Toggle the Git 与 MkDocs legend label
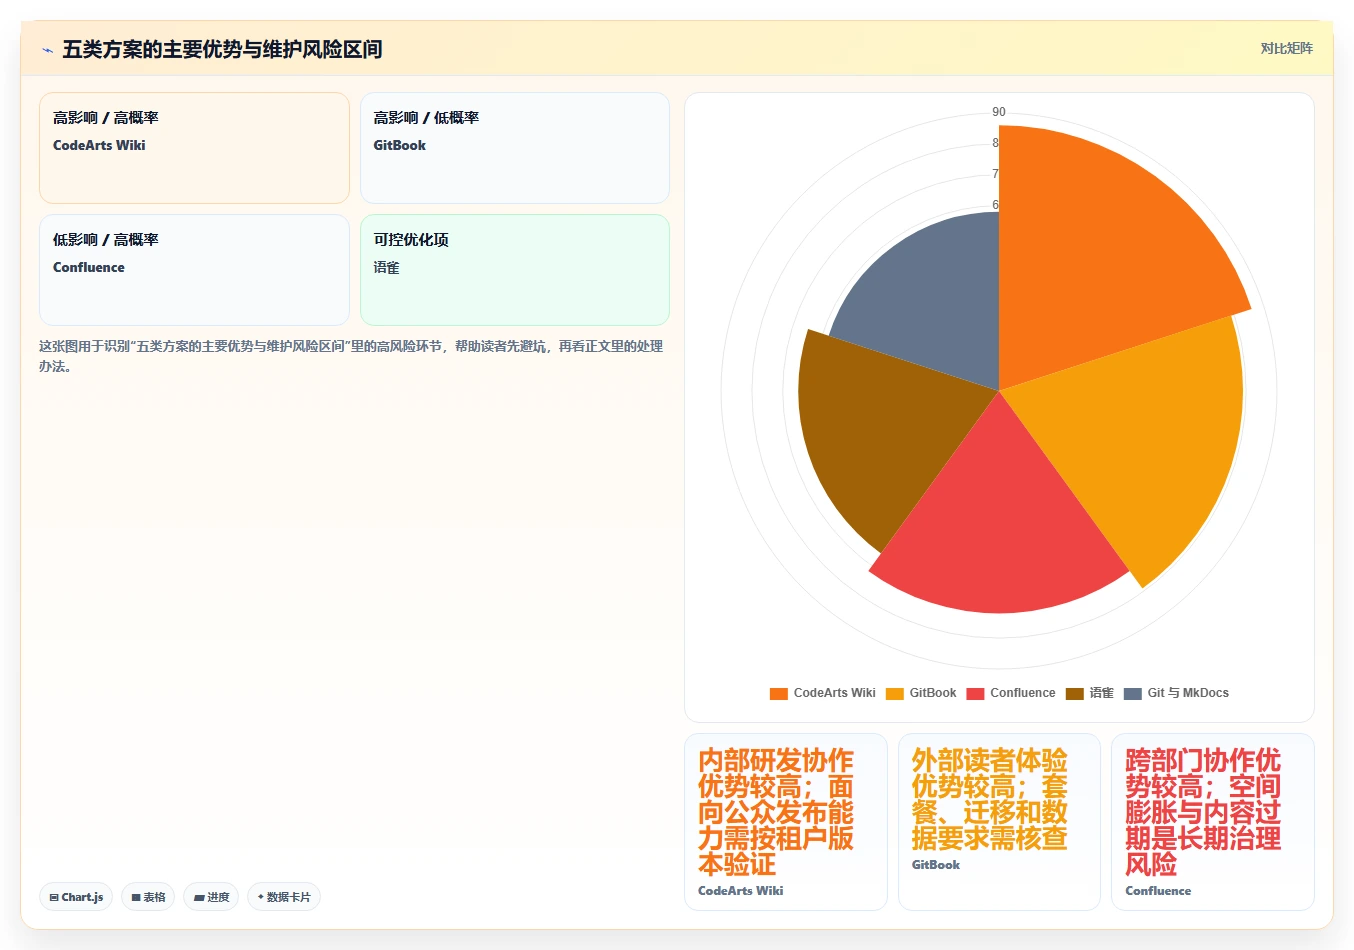Viewport: 1354px width, 950px height. tap(1188, 693)
